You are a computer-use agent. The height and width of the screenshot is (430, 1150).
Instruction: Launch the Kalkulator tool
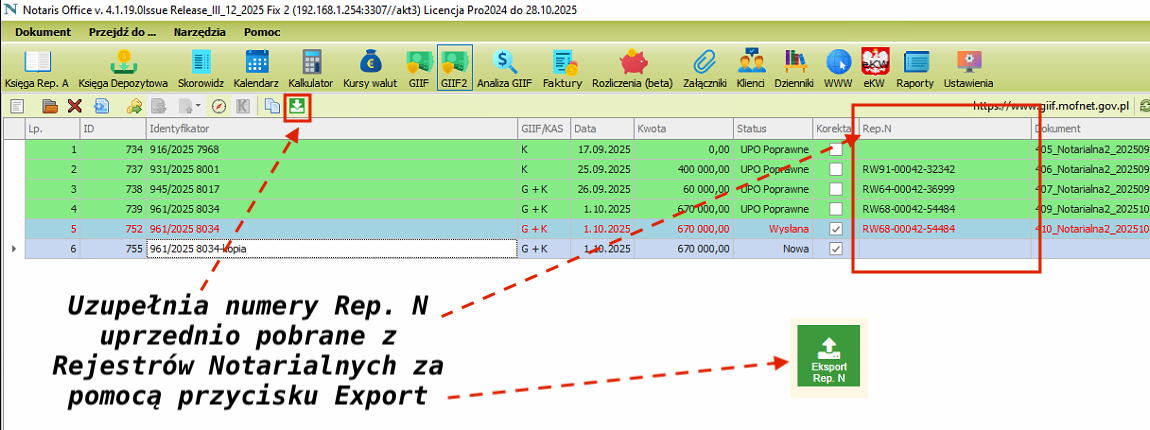click(x=310, y=67)
